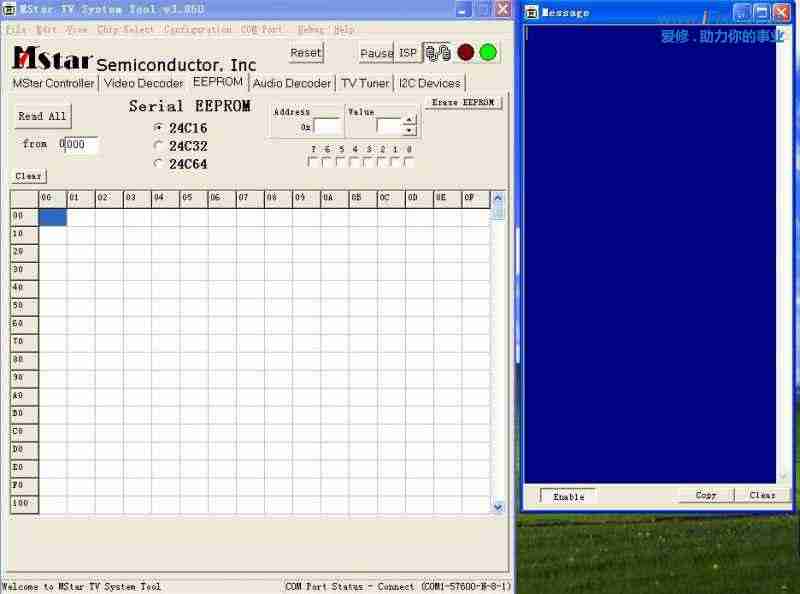Select the 24C32 radio option
The image size is (800, 594).
pos(158,146)
